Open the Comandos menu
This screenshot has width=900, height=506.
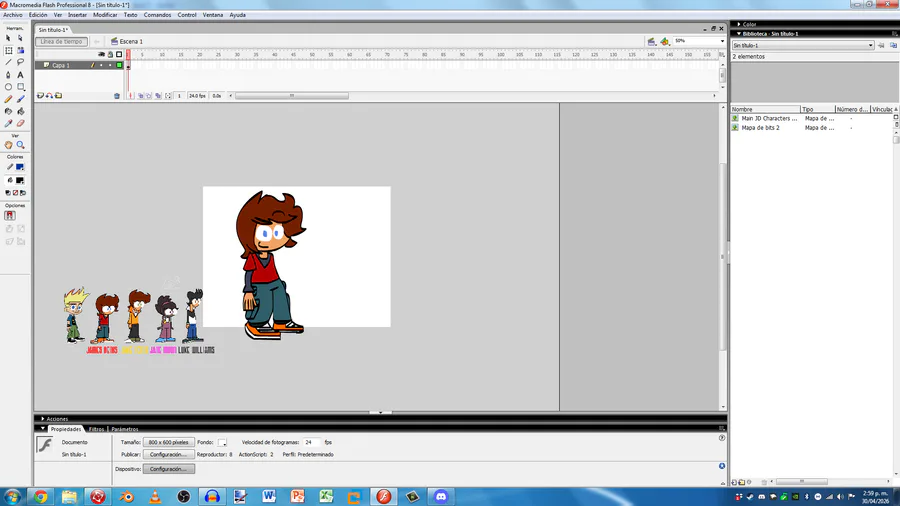click(157, 15)
